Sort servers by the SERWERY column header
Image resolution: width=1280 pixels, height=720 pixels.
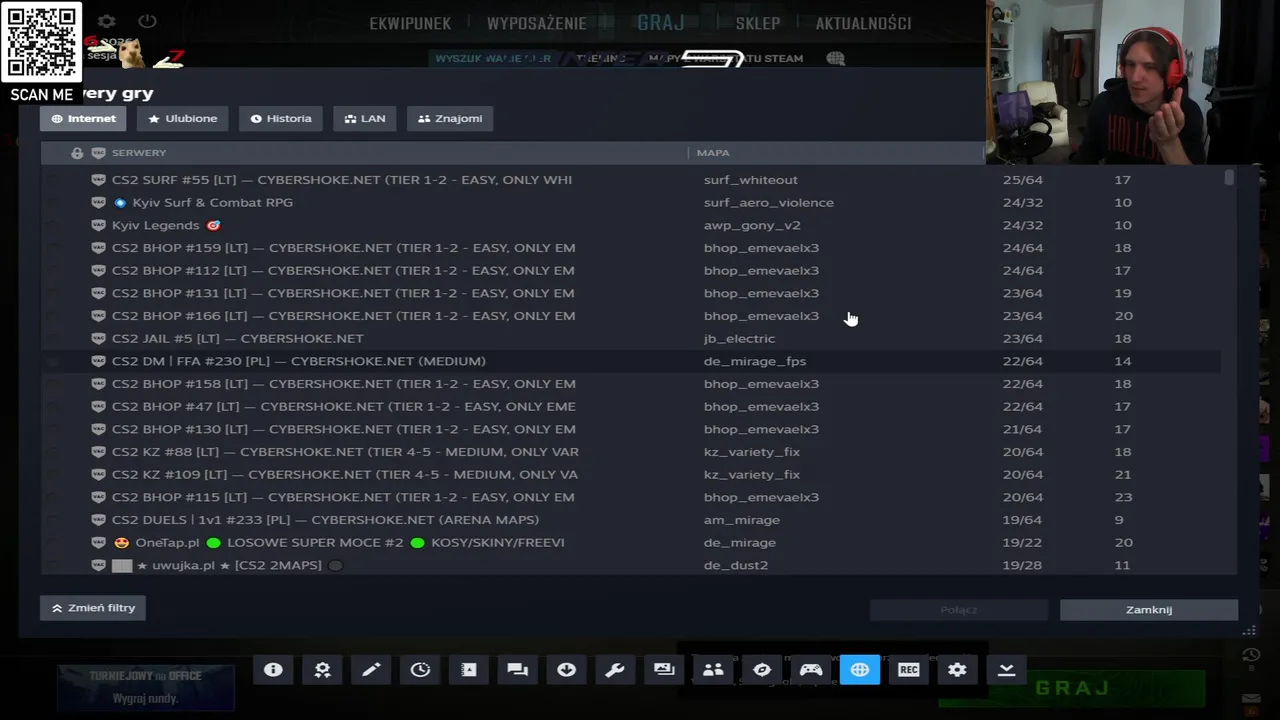click(x=139, y=153)
